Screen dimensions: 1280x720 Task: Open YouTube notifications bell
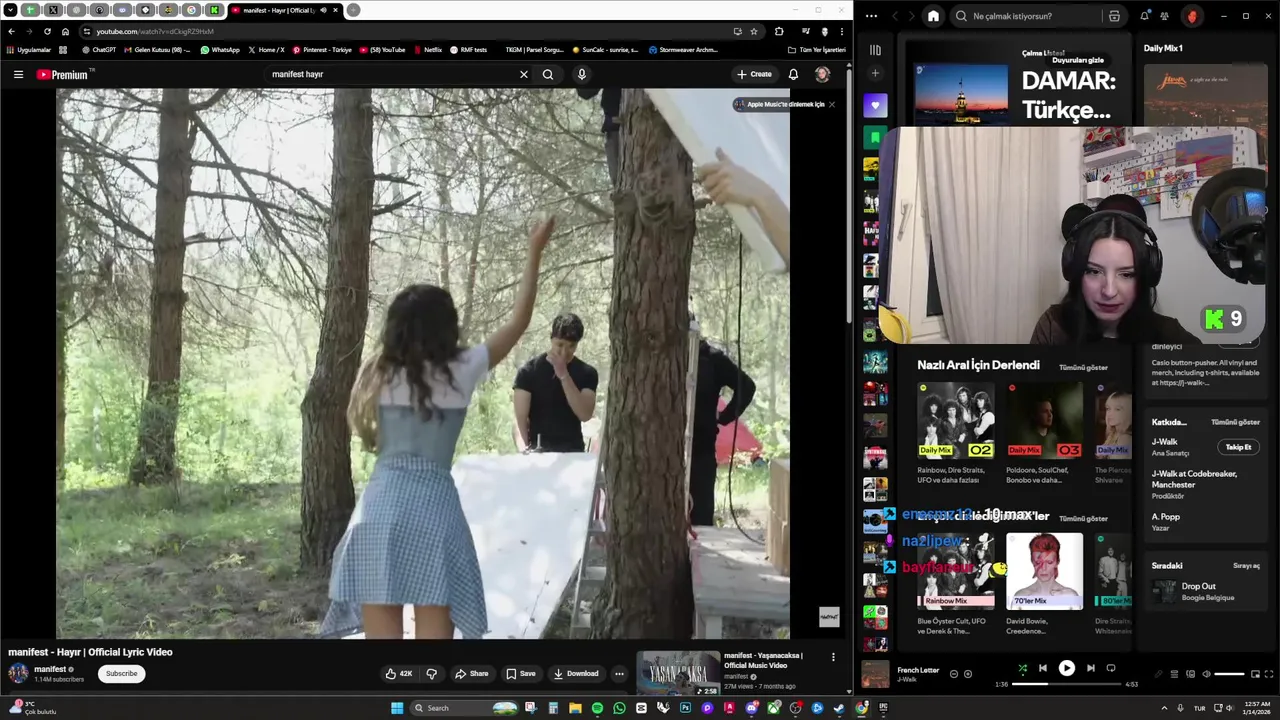[793, 74]
